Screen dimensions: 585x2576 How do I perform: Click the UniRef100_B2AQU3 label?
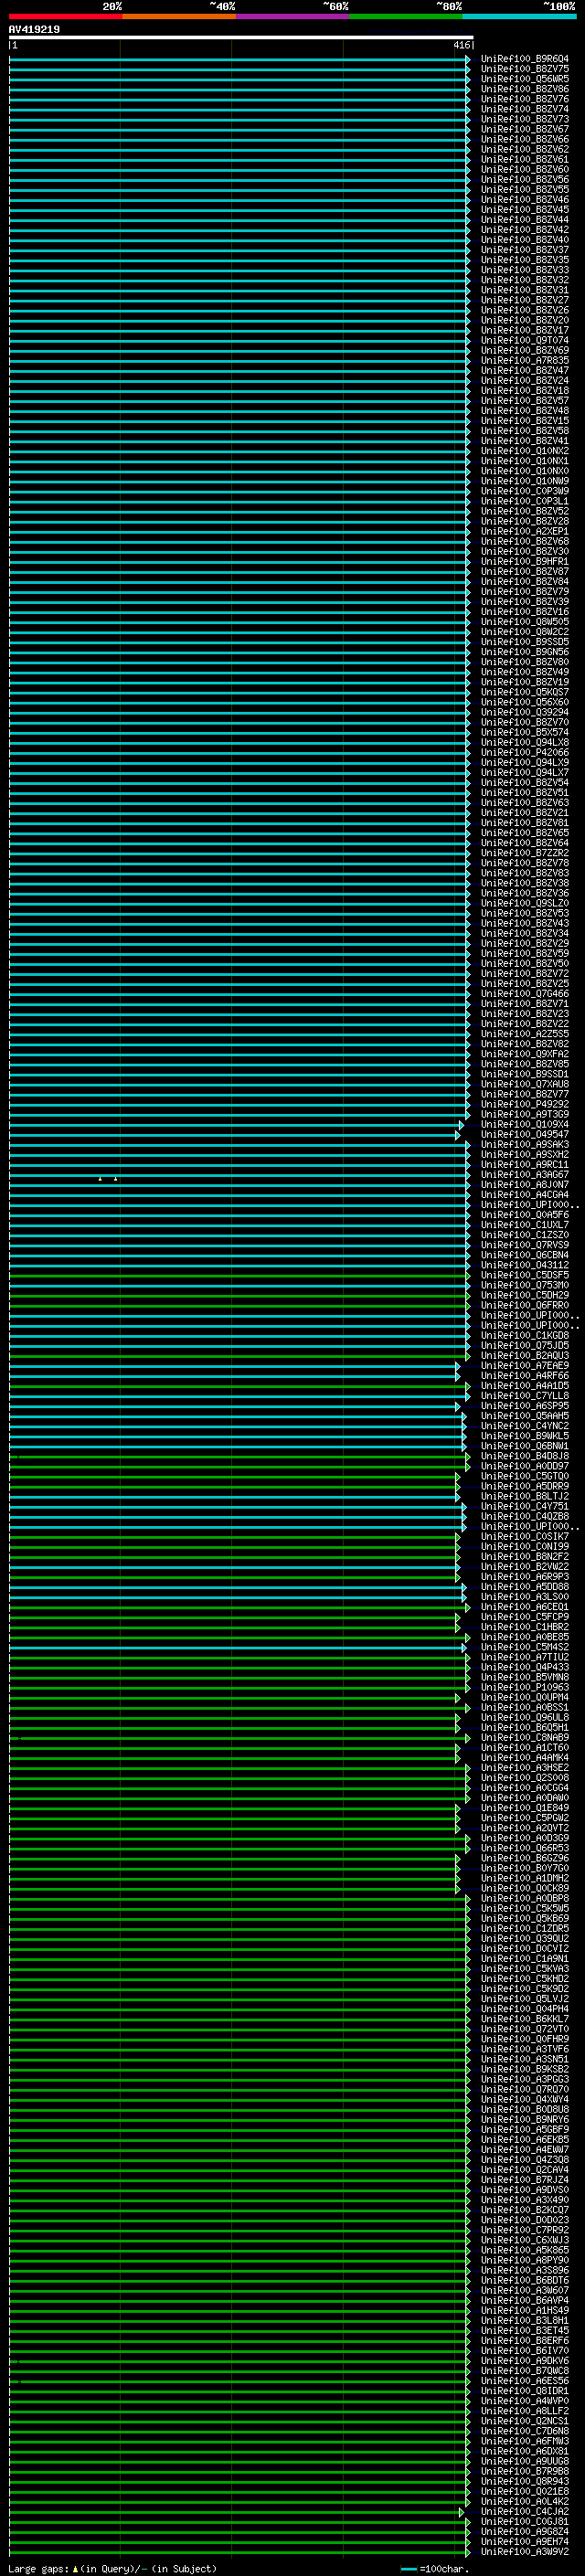(x=525, y=1355)
